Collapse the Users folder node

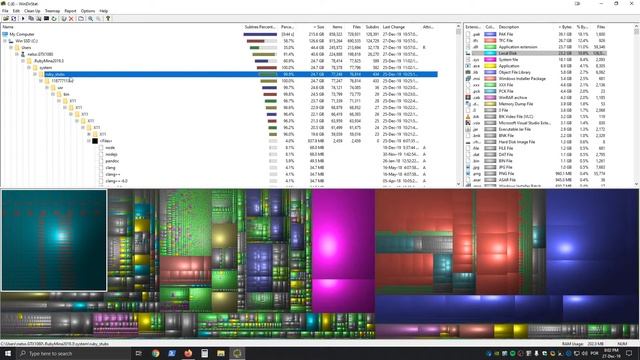(11, 47)
